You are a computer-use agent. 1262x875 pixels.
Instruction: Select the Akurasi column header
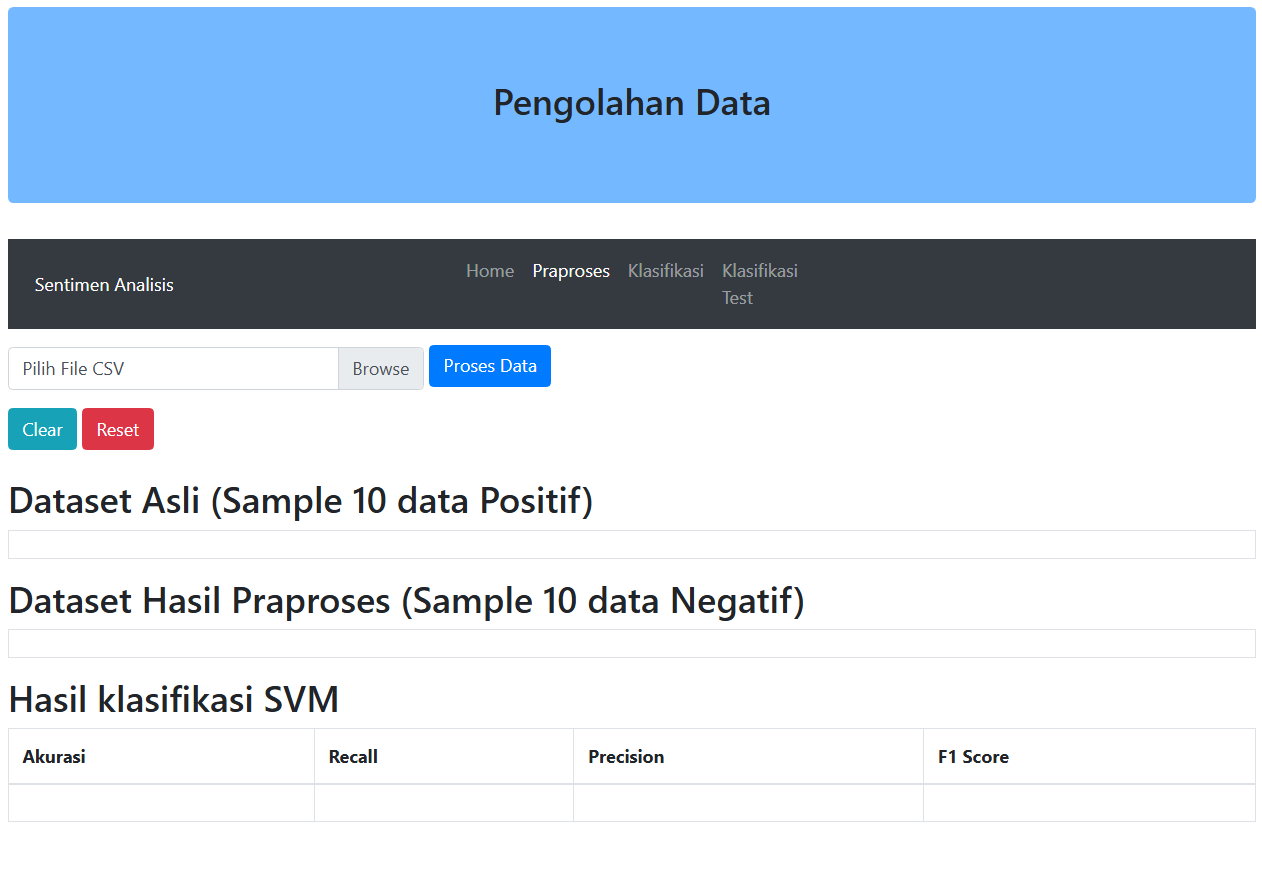(54, 757)
